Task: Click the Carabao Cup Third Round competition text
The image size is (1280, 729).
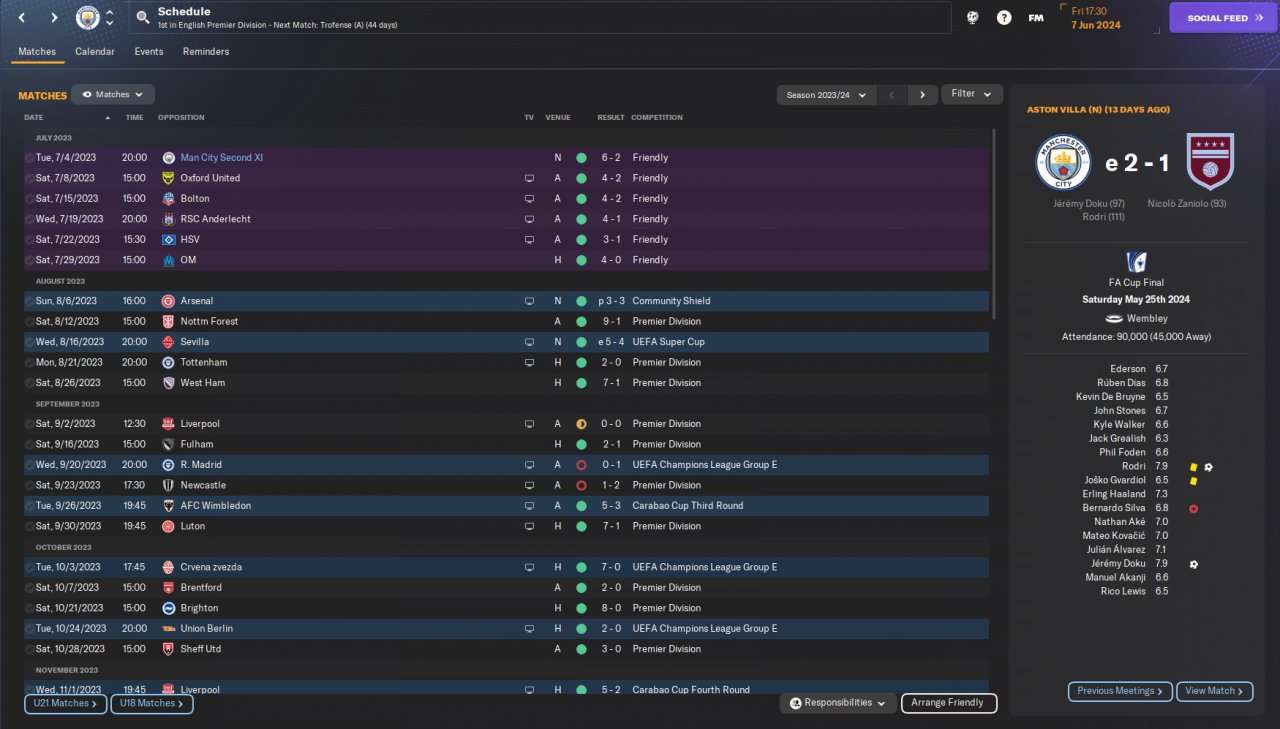Action: coord(688,506)
